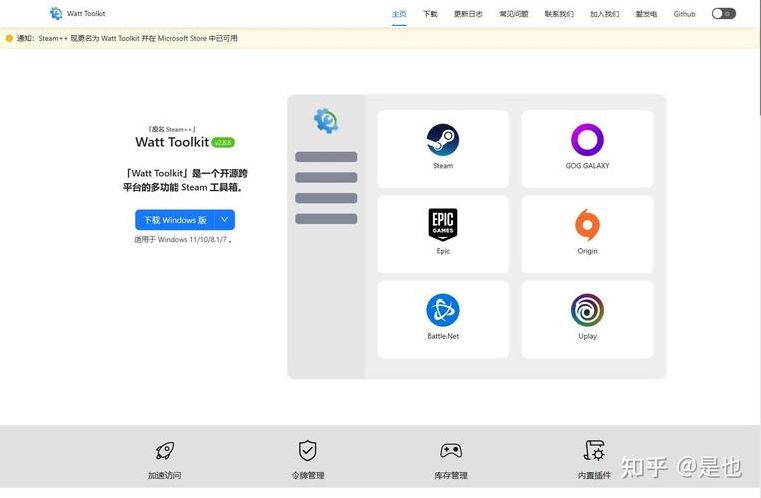
Task: Click the 内置插件 script gear icon
Action: point(594,451)
